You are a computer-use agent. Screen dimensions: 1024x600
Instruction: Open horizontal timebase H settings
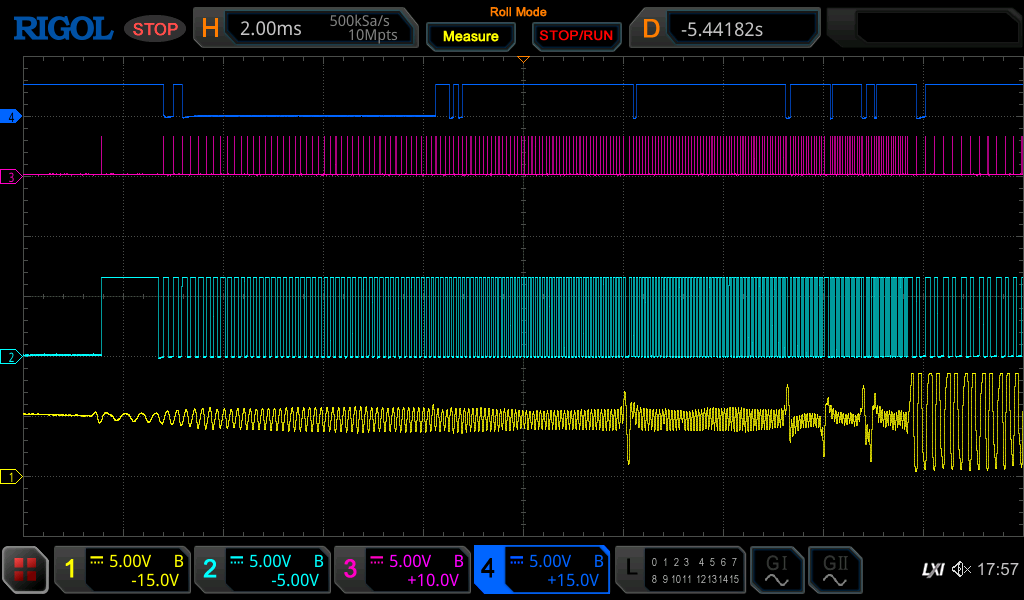(210, 28)
